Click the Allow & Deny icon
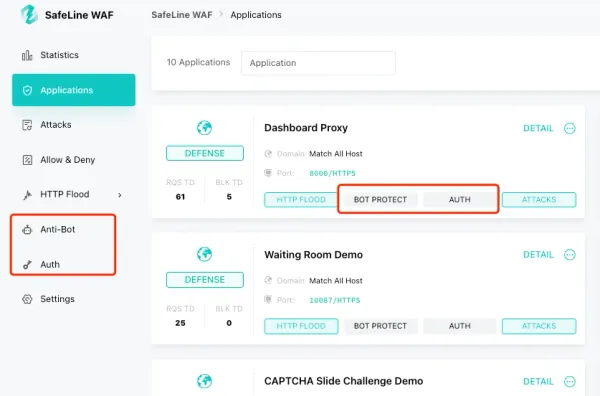This screenshot has width=600, height=396. coord(27,160)
